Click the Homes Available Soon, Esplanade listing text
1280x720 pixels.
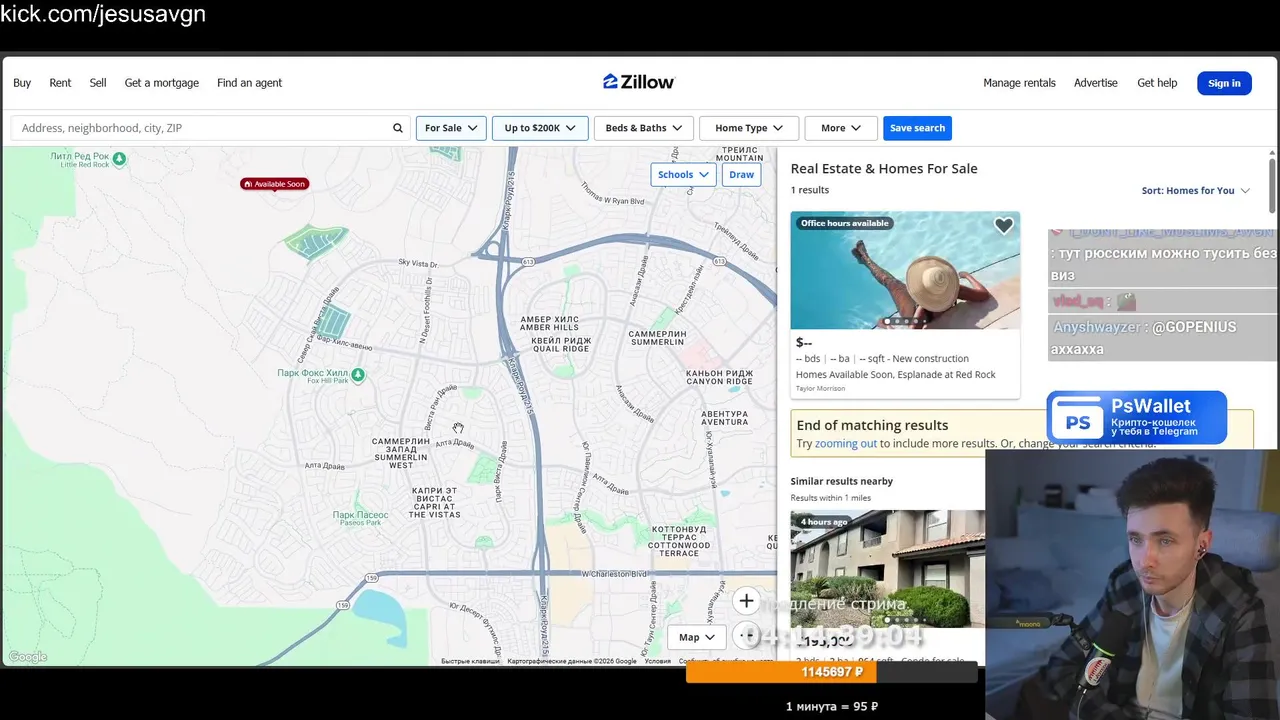pyautogui.click(x=896, y=375)
